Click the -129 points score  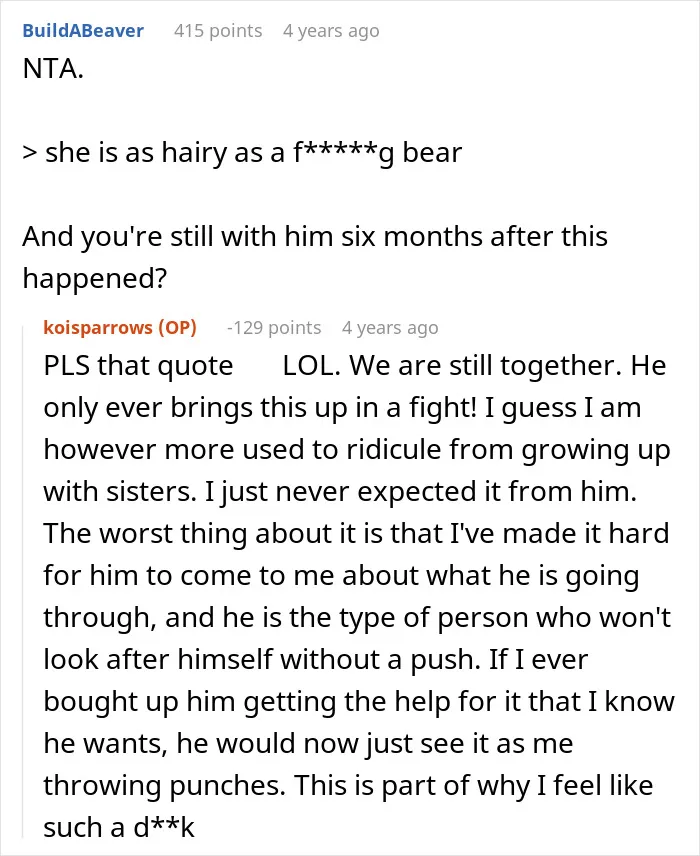274,327
